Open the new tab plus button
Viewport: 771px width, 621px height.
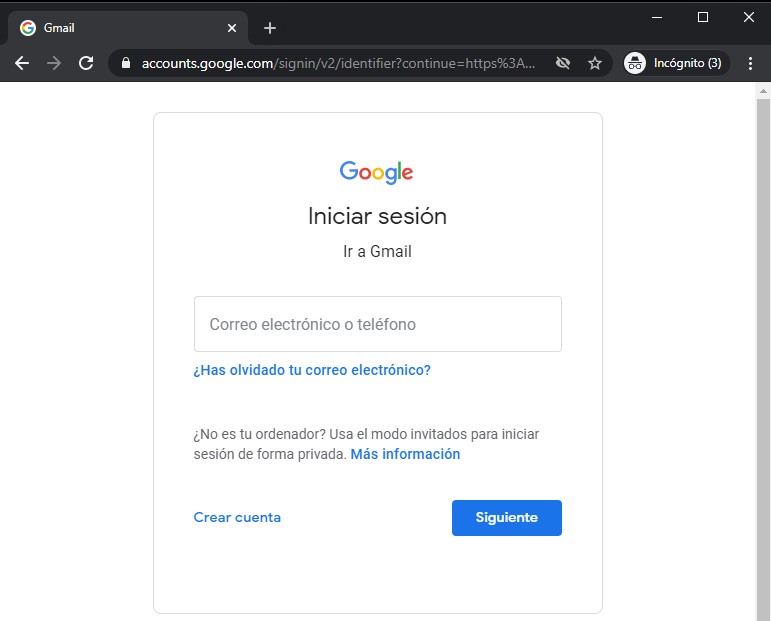tap(270, 28)
